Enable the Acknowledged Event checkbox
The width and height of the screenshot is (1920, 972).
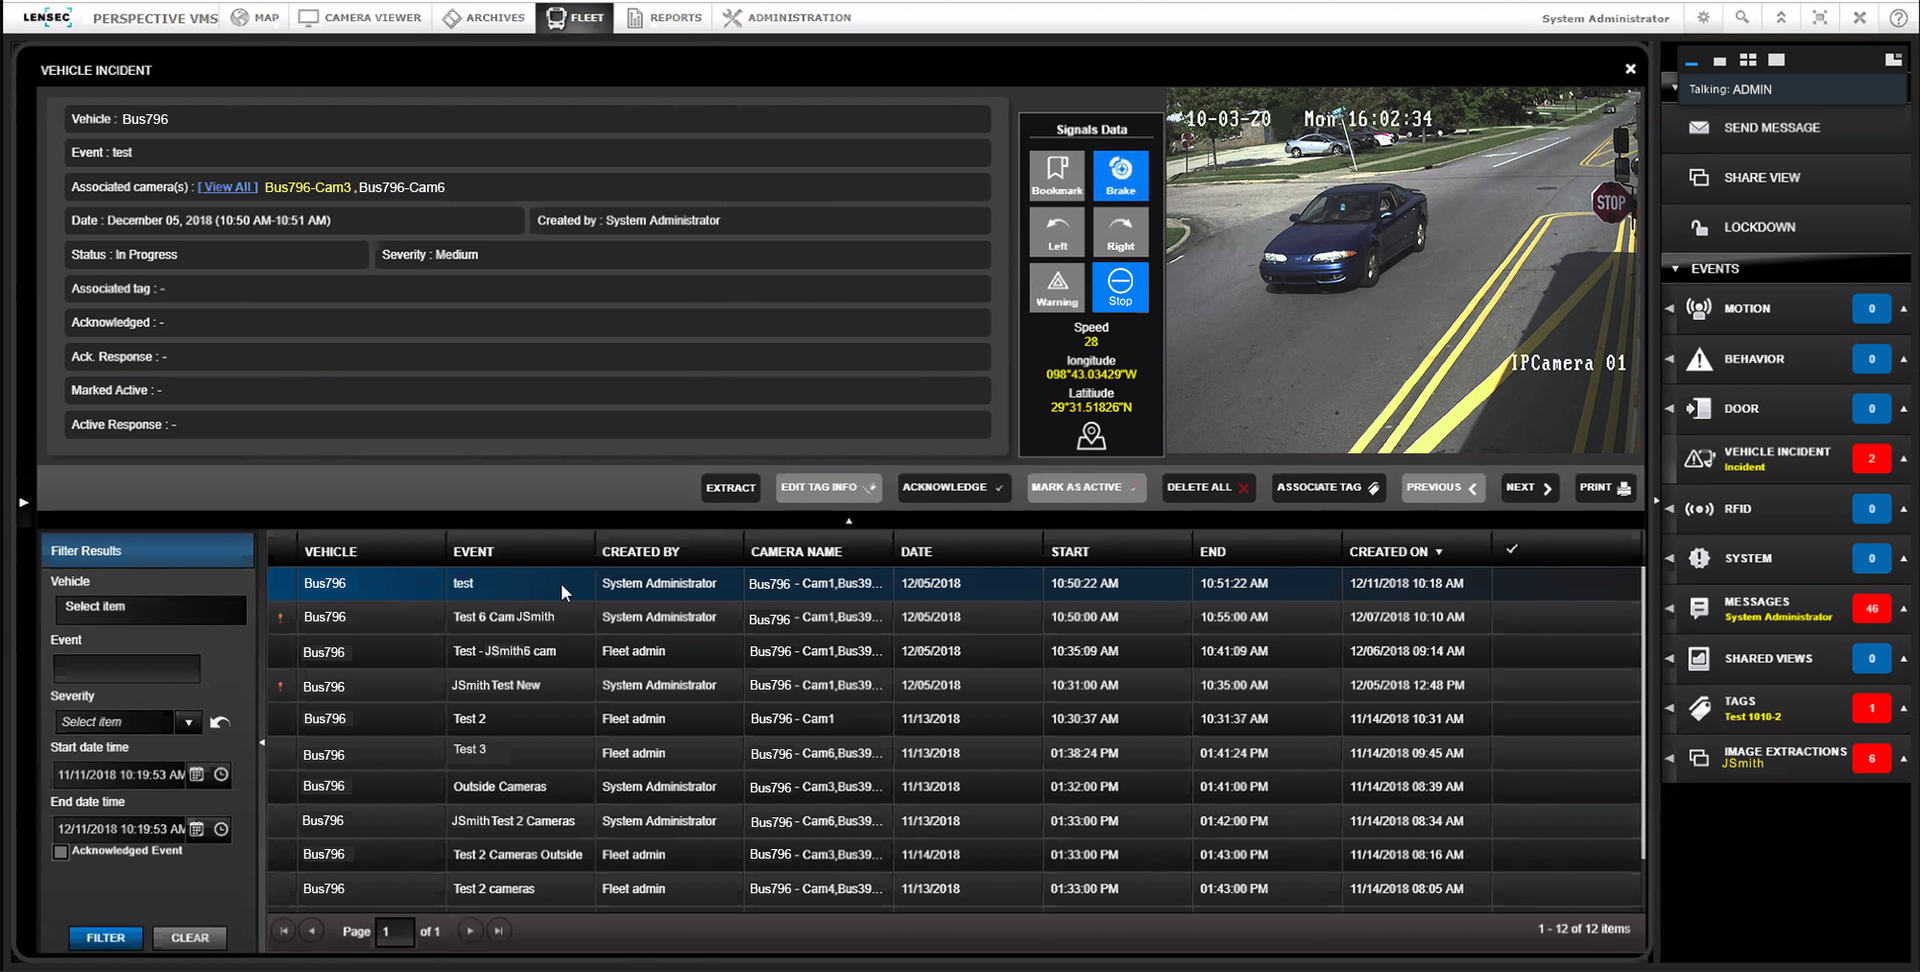point(60,851)
